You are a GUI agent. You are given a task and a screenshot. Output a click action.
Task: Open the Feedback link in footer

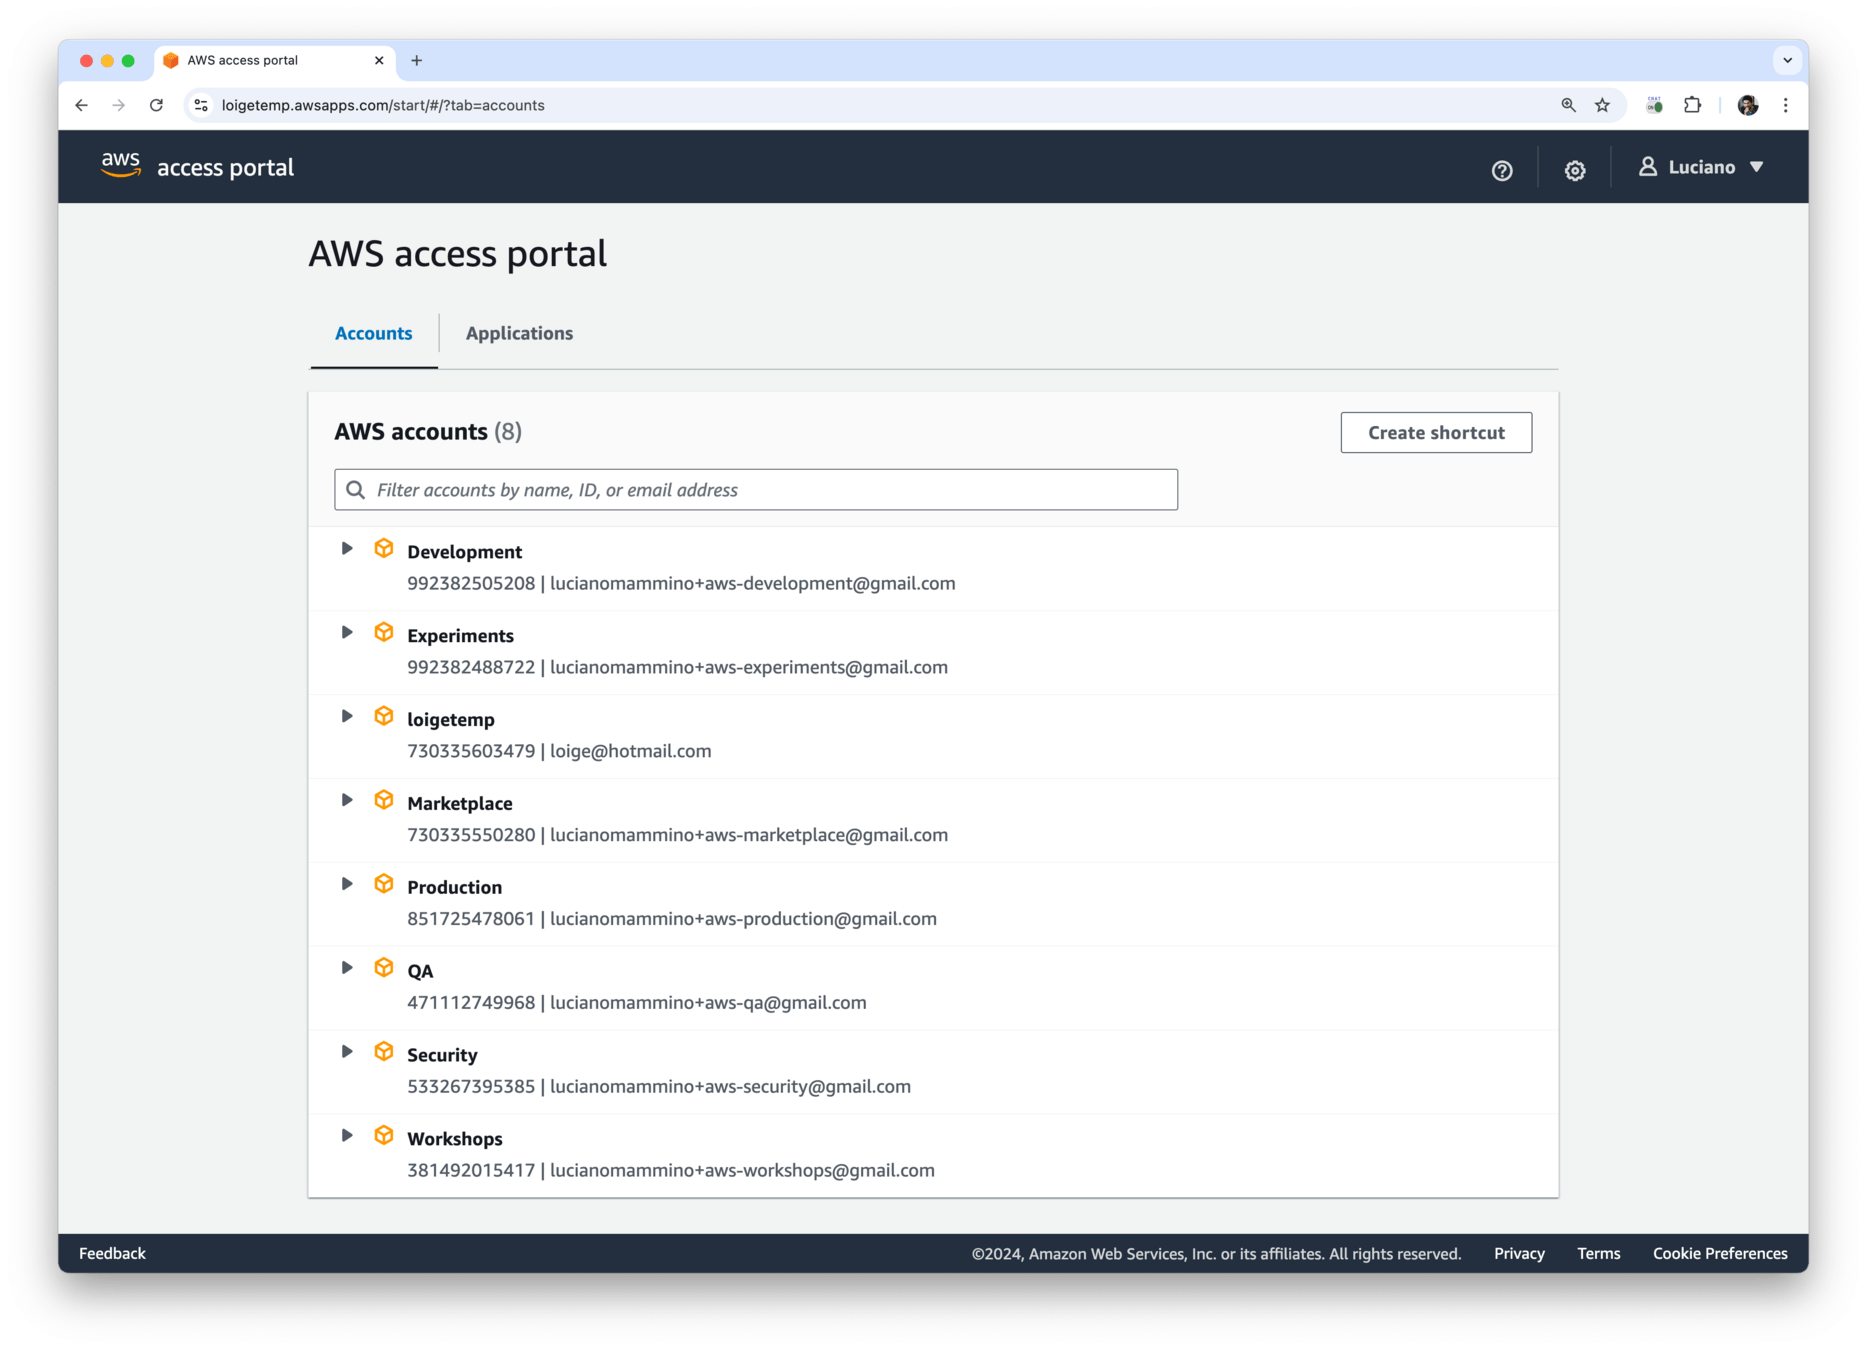tap(112, 1254)
